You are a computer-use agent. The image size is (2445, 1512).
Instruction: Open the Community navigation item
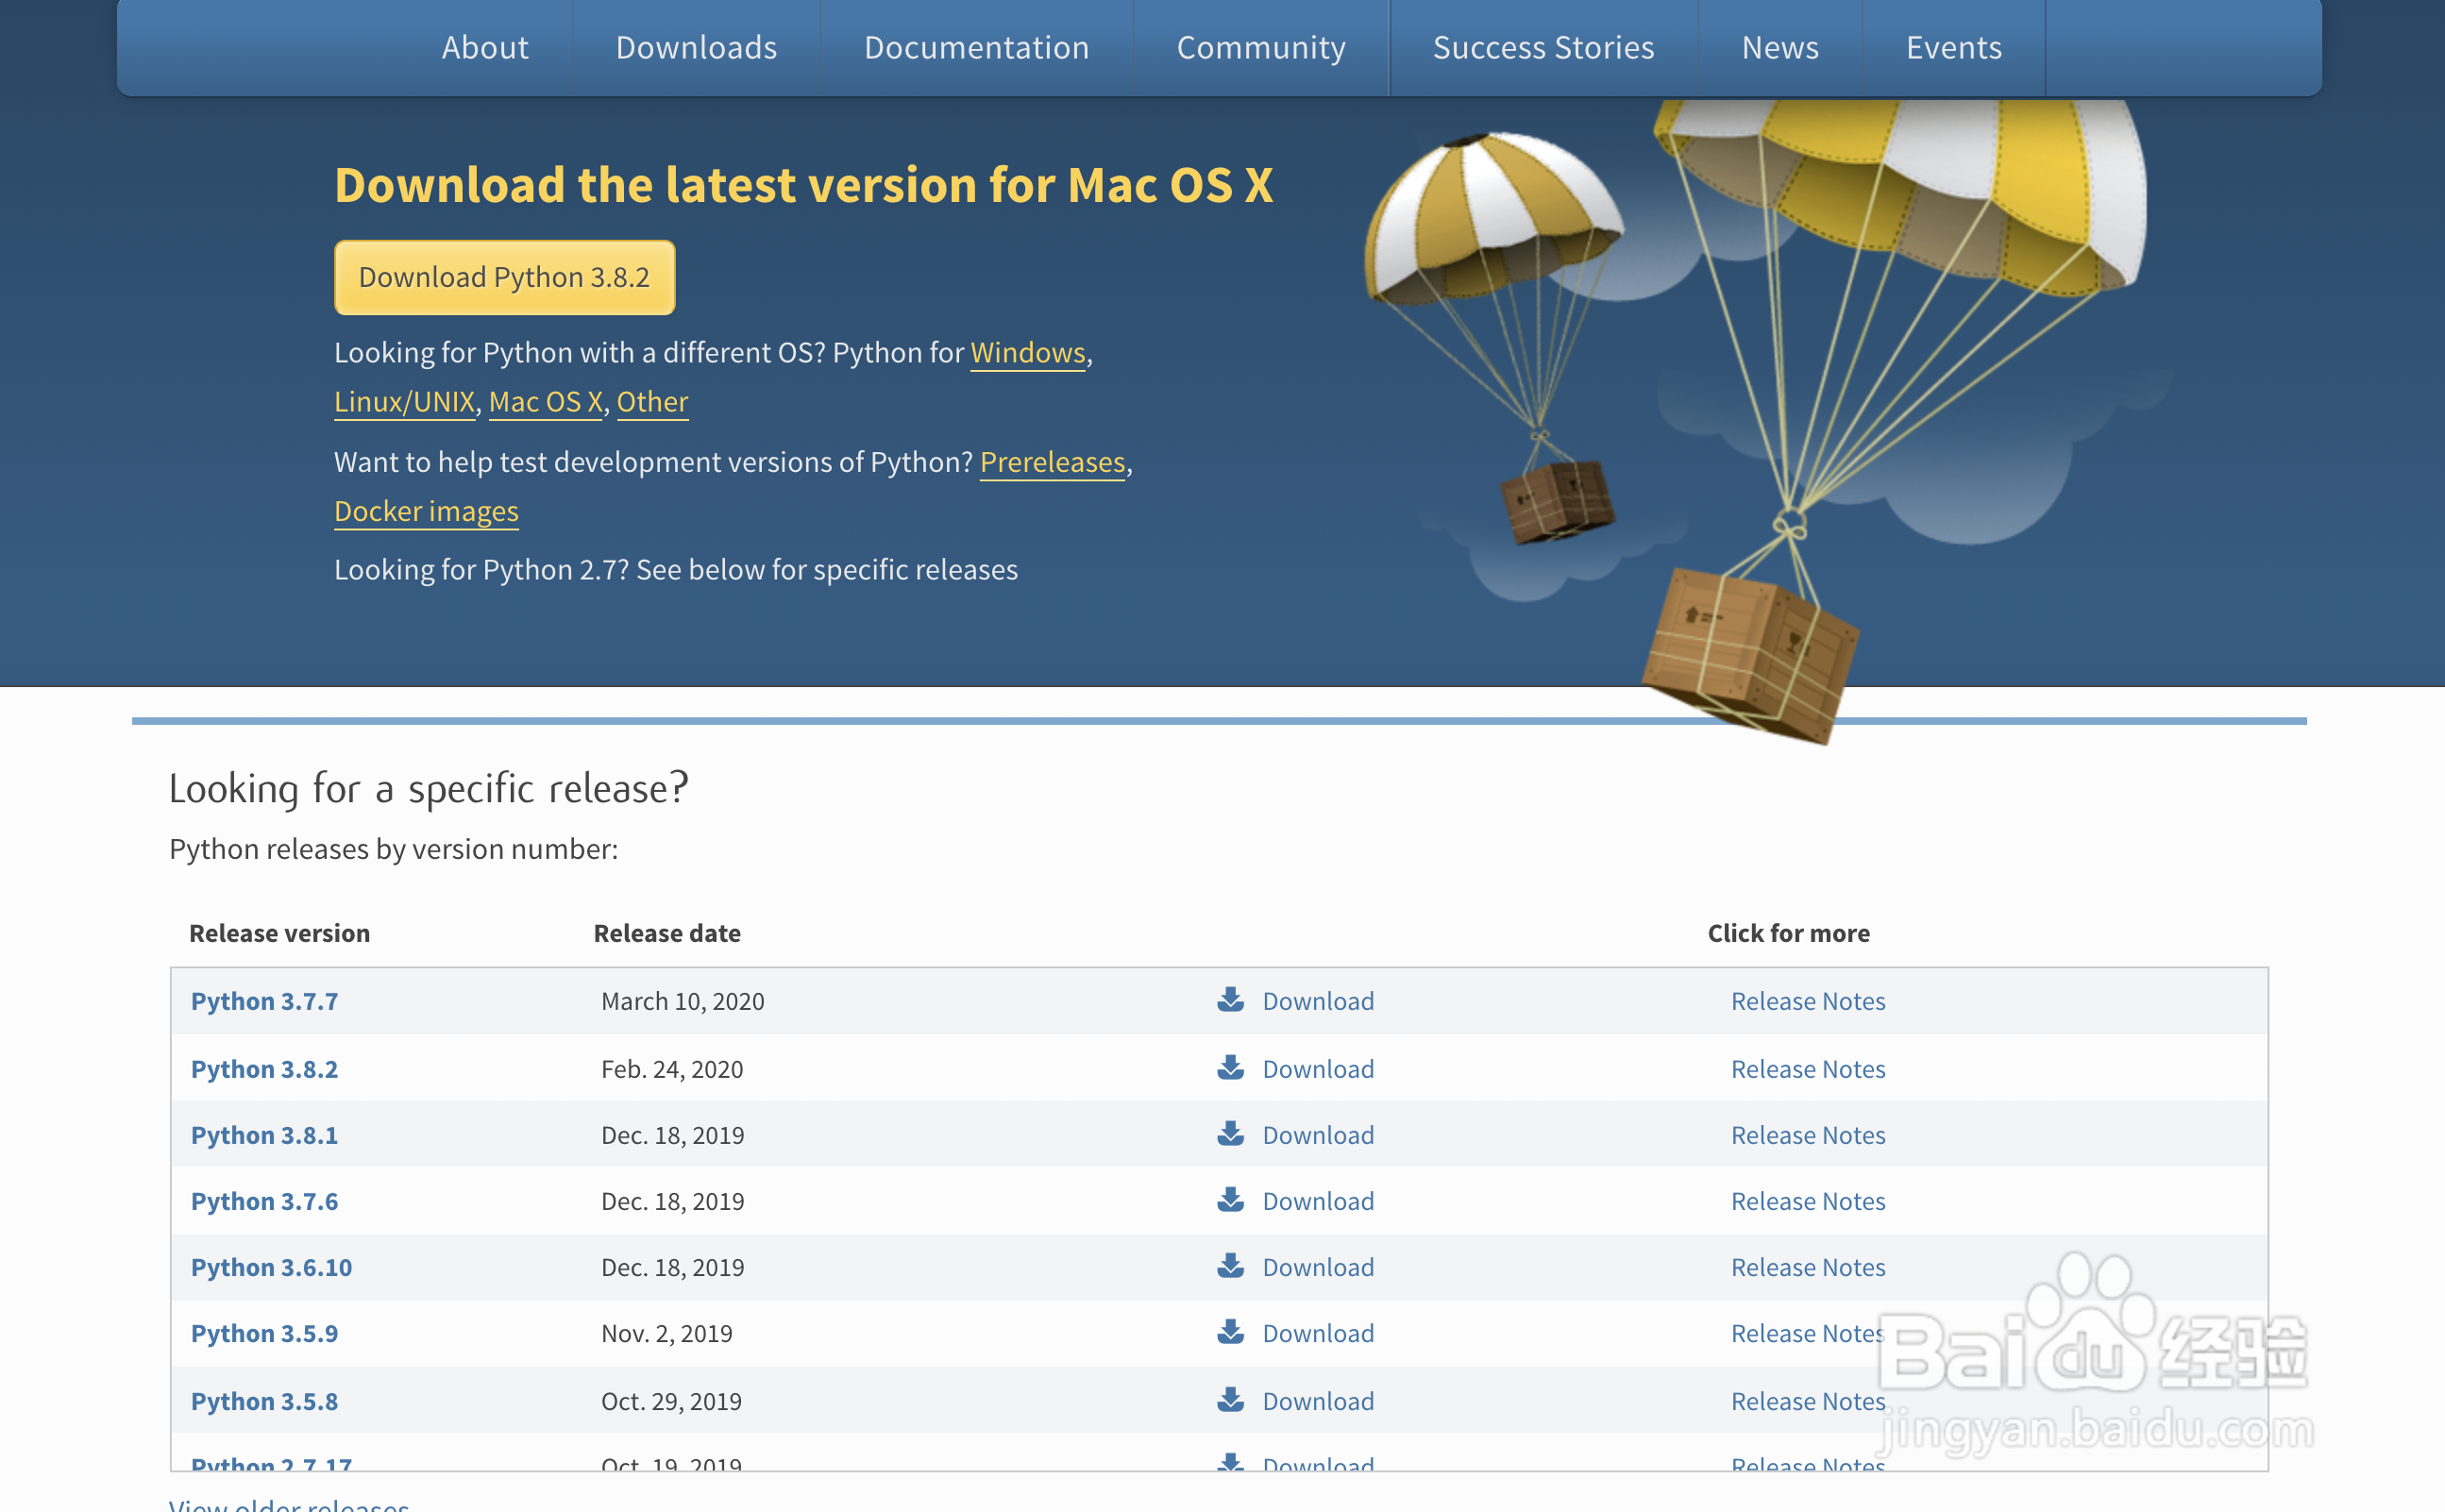pos(1260,47)
